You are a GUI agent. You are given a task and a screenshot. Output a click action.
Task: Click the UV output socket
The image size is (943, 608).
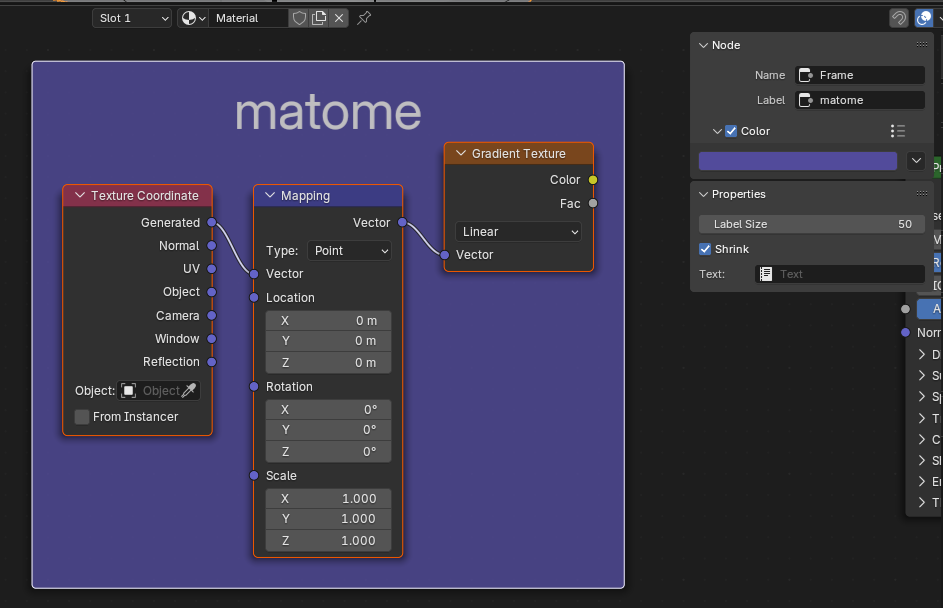pyautogui.click(x=212, y=269)
